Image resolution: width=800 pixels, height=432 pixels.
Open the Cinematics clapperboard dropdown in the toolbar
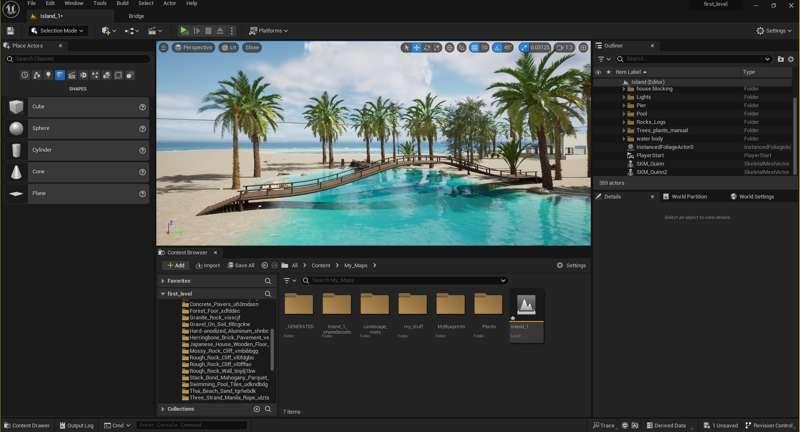(155, 31)
